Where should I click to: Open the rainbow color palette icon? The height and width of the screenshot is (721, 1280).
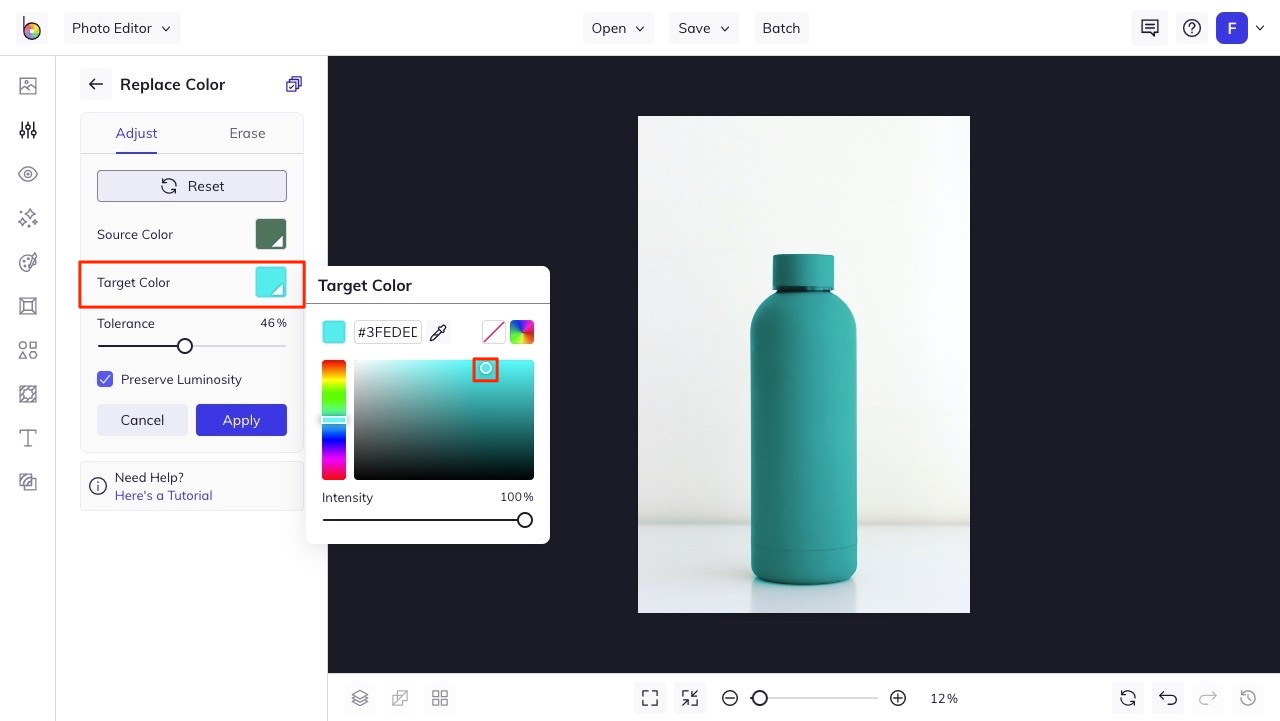pyautogui.click(x=522, y=332)
